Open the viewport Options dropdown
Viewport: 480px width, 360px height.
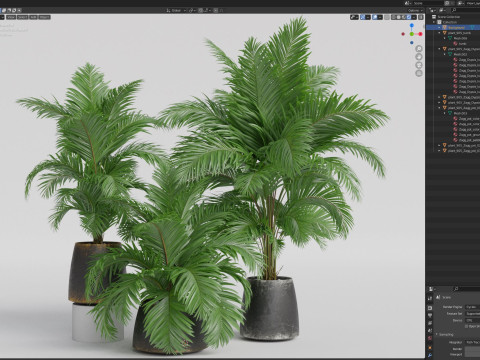(x=416, y=10)
